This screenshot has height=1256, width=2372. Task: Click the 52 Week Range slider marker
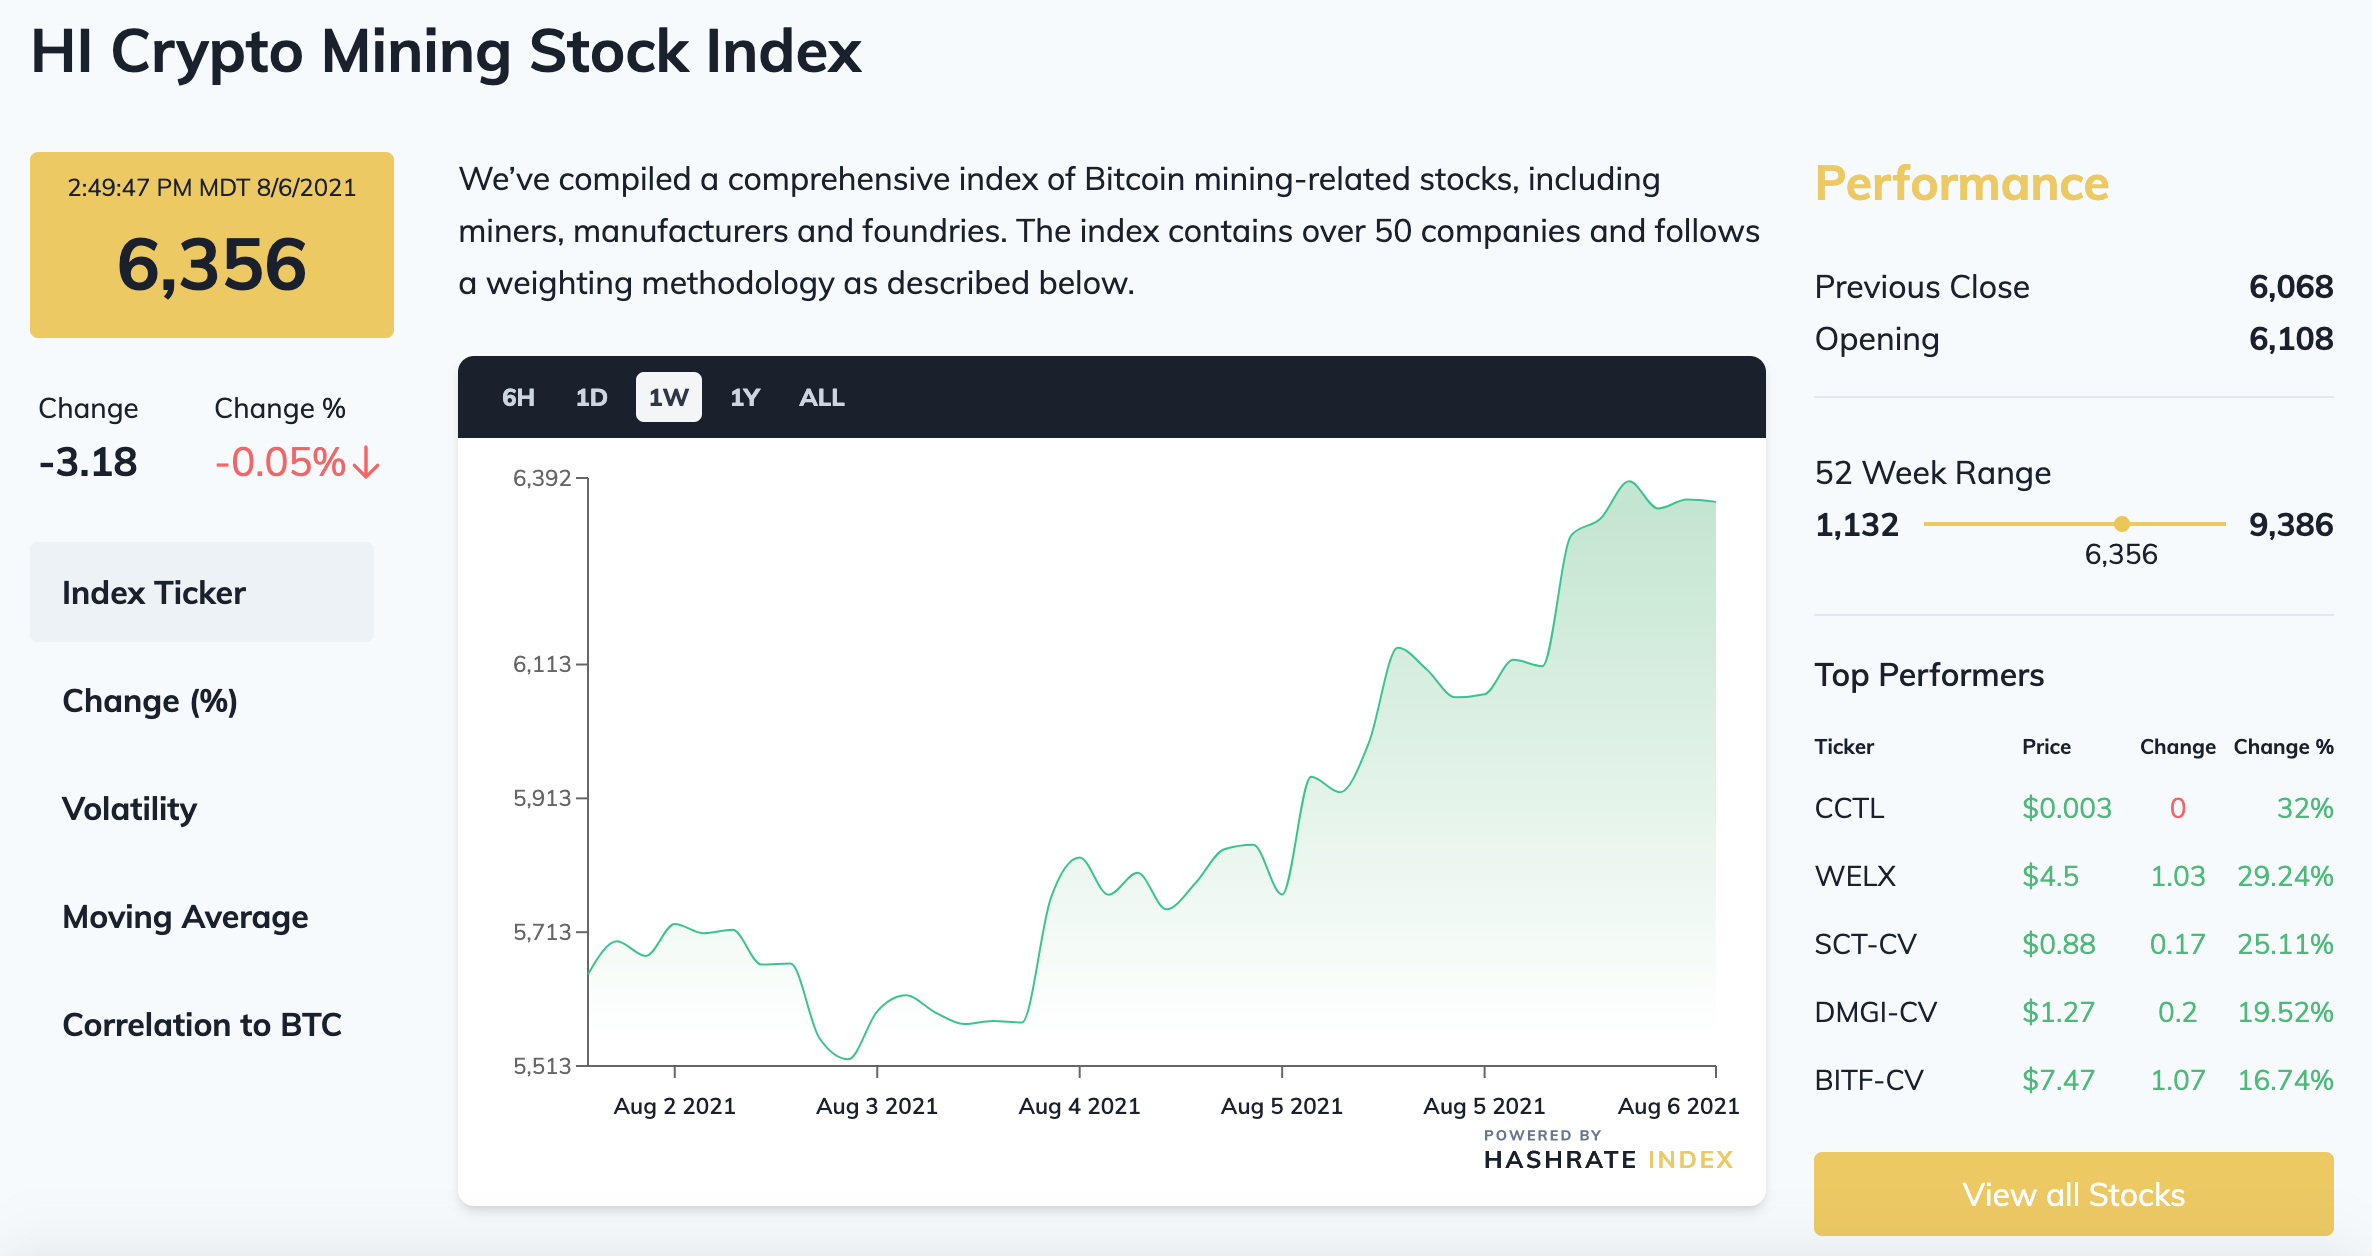click(2121, 524)
